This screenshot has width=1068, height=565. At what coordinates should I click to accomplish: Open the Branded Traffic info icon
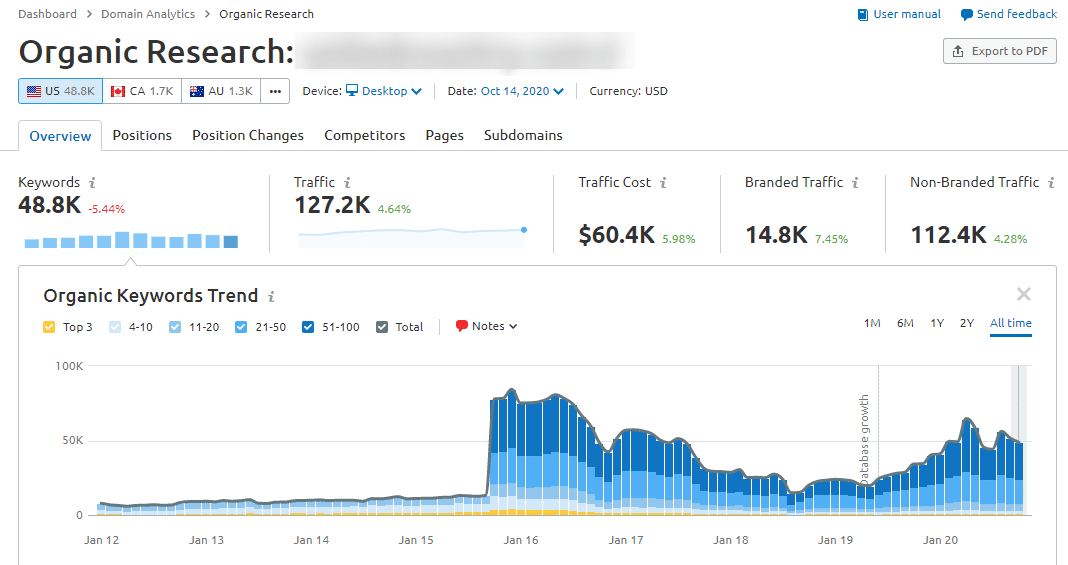coord(855,182)
